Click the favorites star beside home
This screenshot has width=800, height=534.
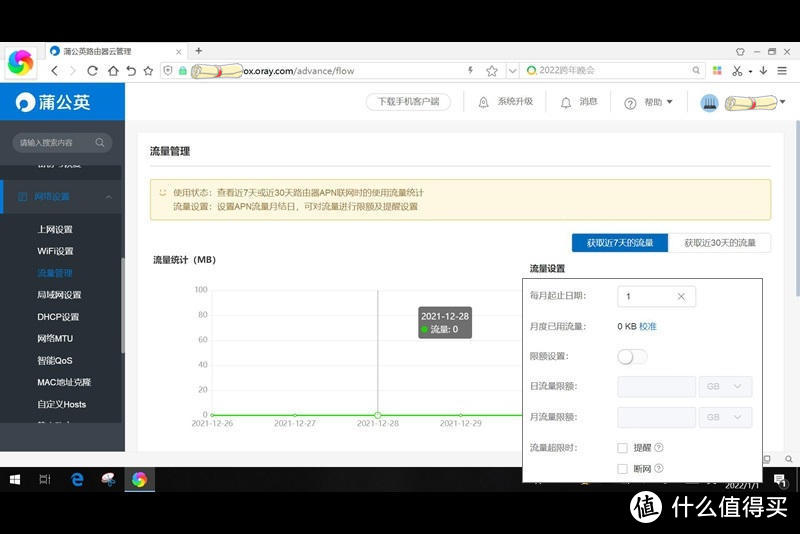[x=148, y=71]
